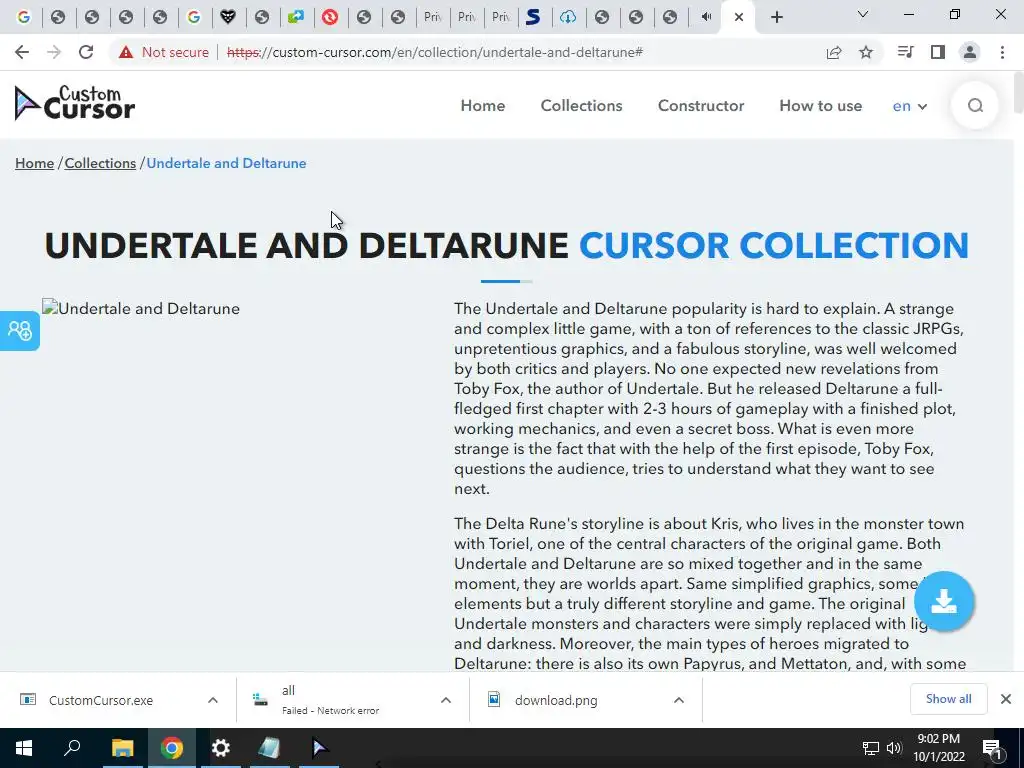Open a new browser tab
This screenshot has height=768, width=1024.
(x=776, y=17)
